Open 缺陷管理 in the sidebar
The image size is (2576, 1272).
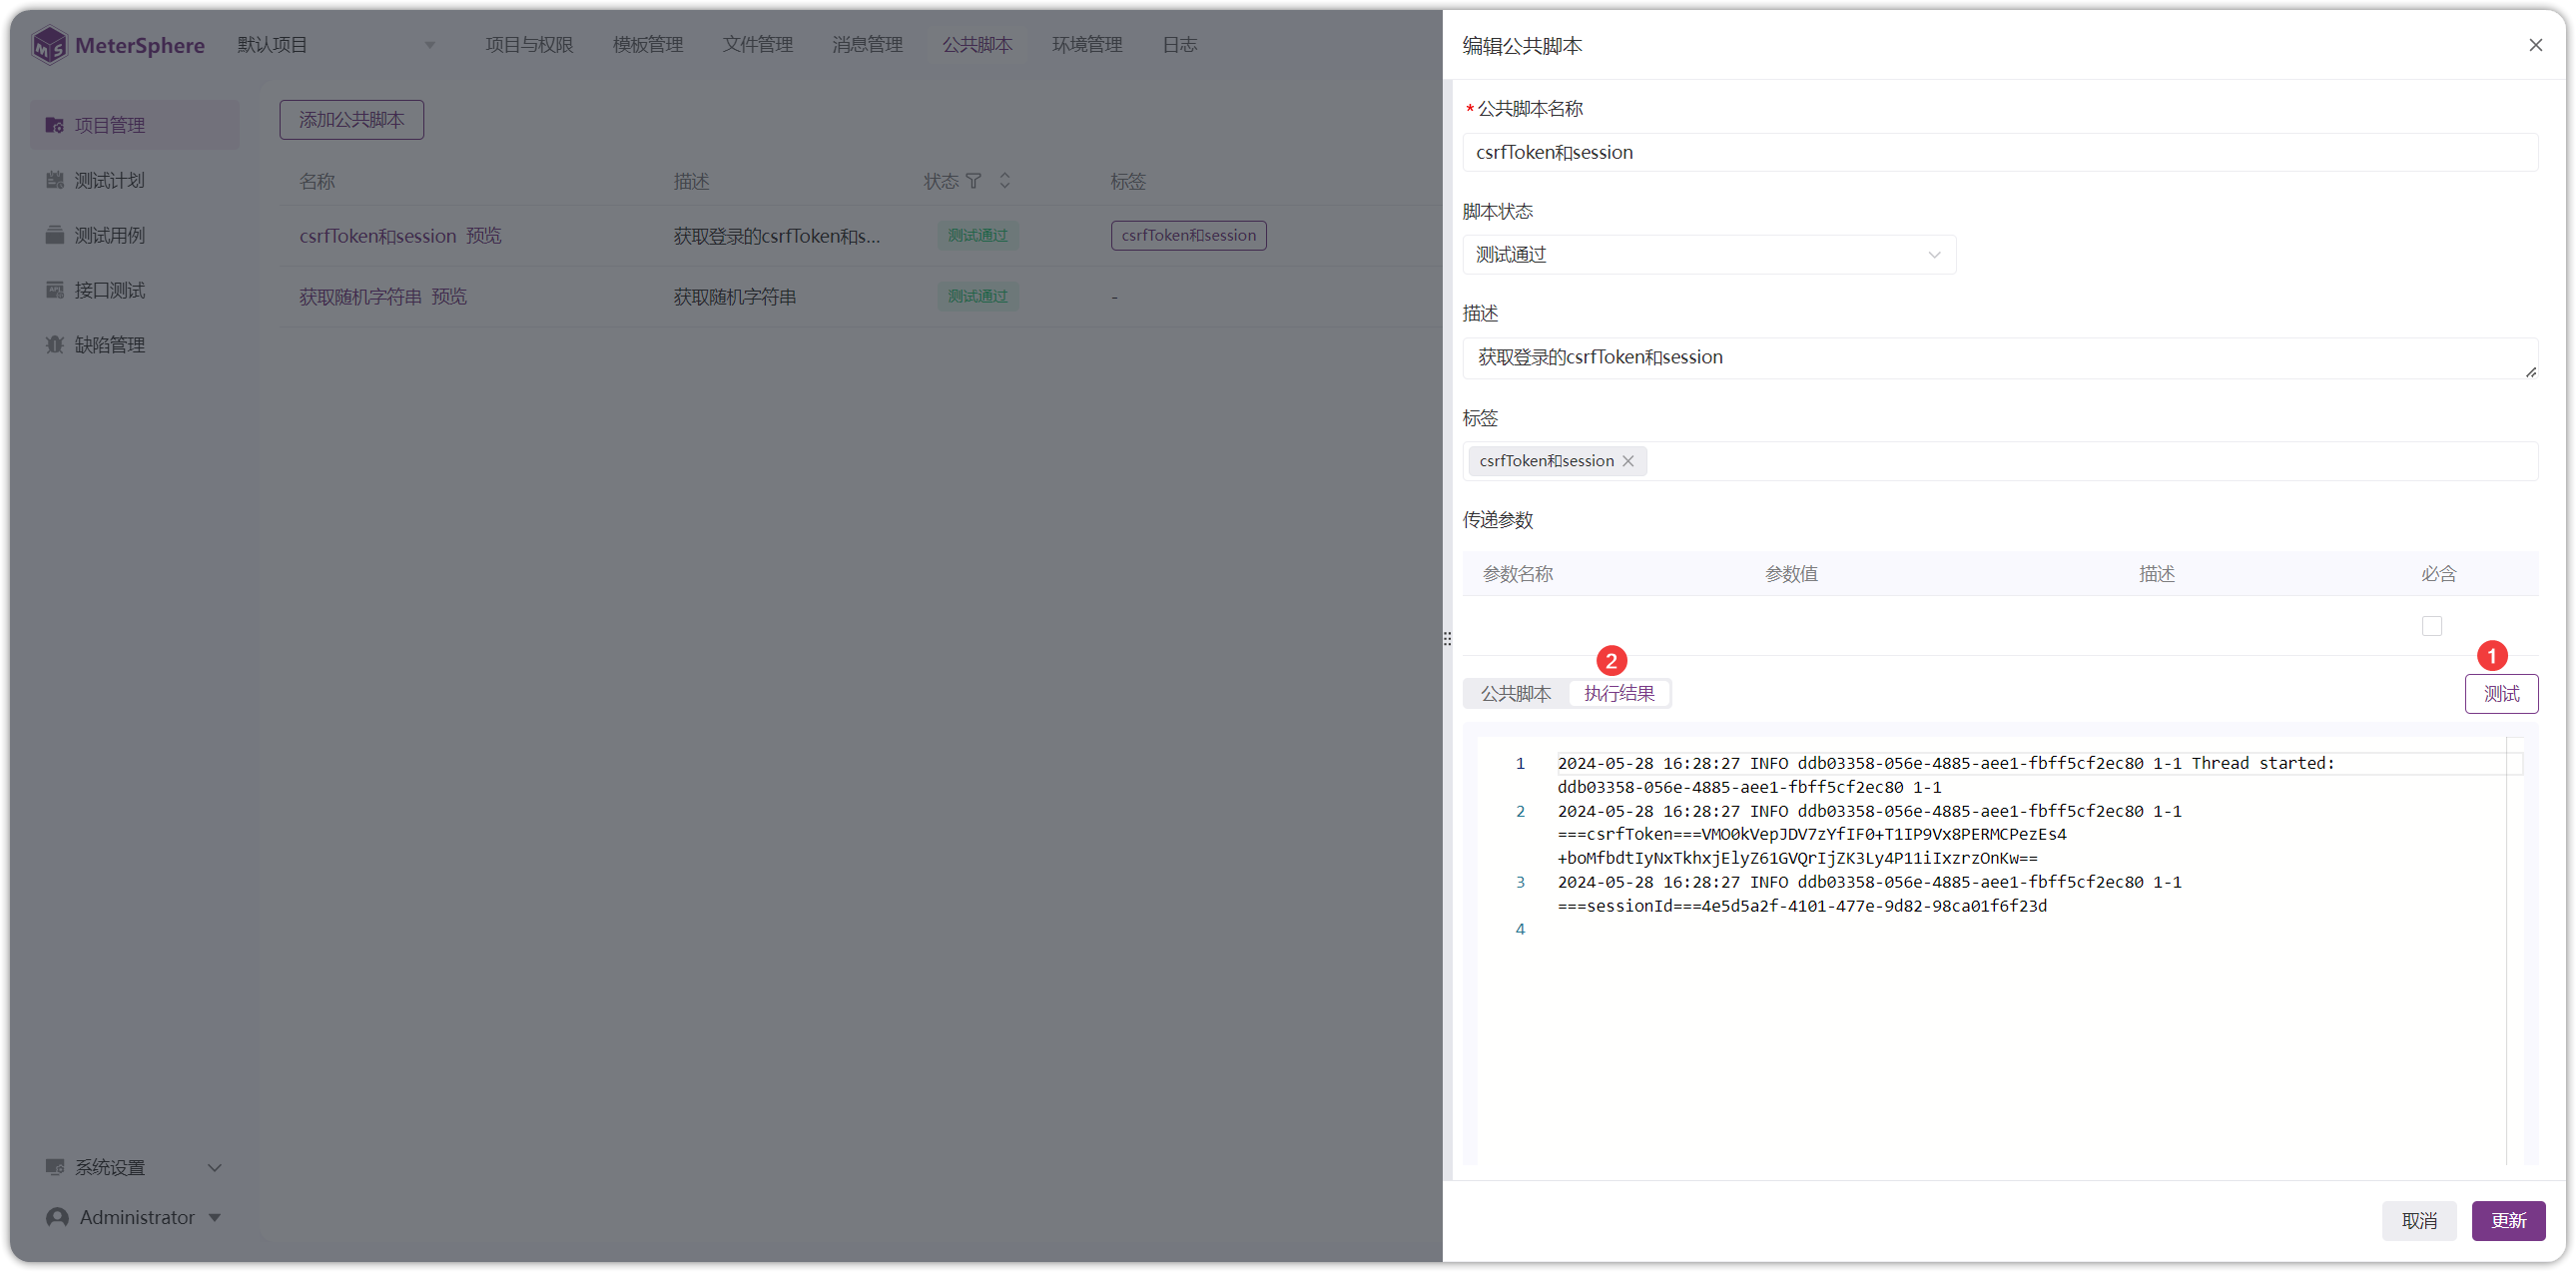135,345
